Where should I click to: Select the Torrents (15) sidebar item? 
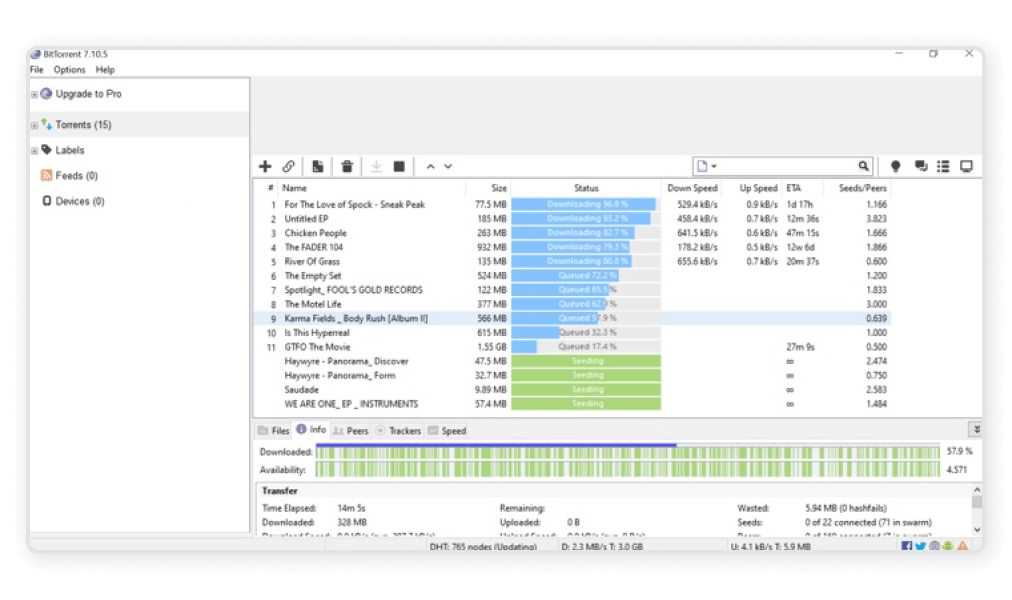point(139,125)
